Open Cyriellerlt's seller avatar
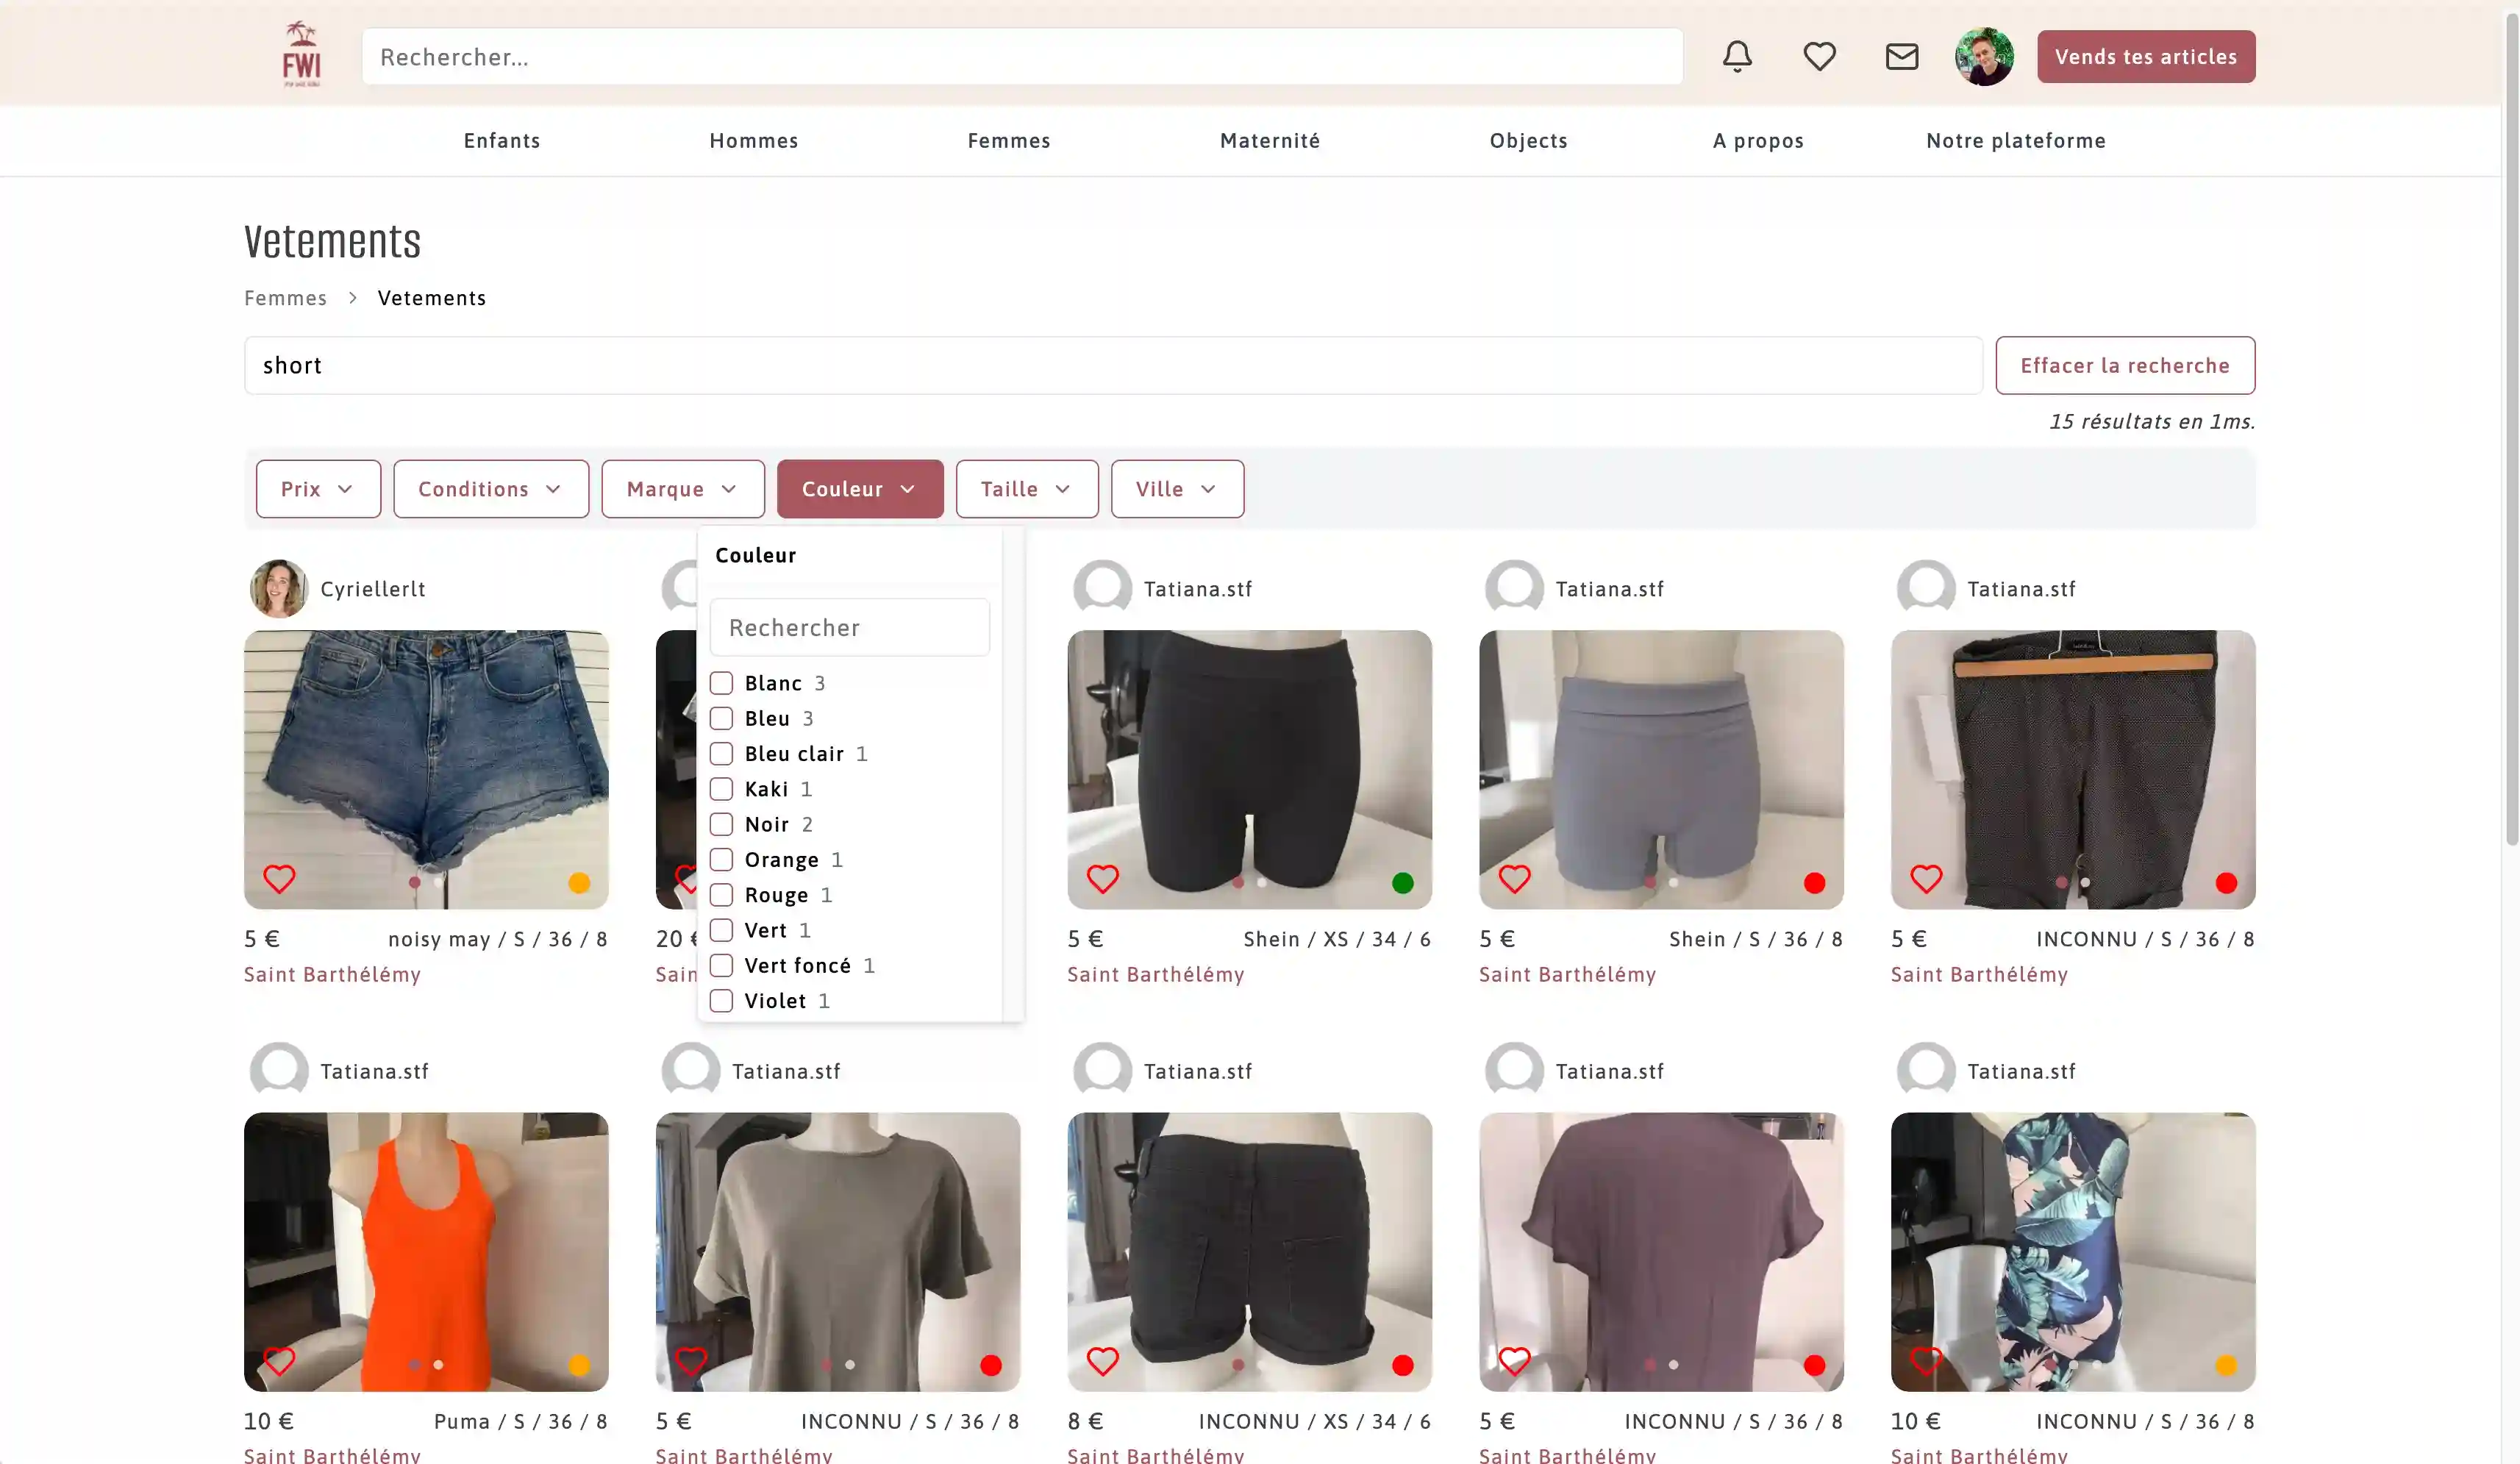Screen dimensions: 2520x1464 coord(278,588)
